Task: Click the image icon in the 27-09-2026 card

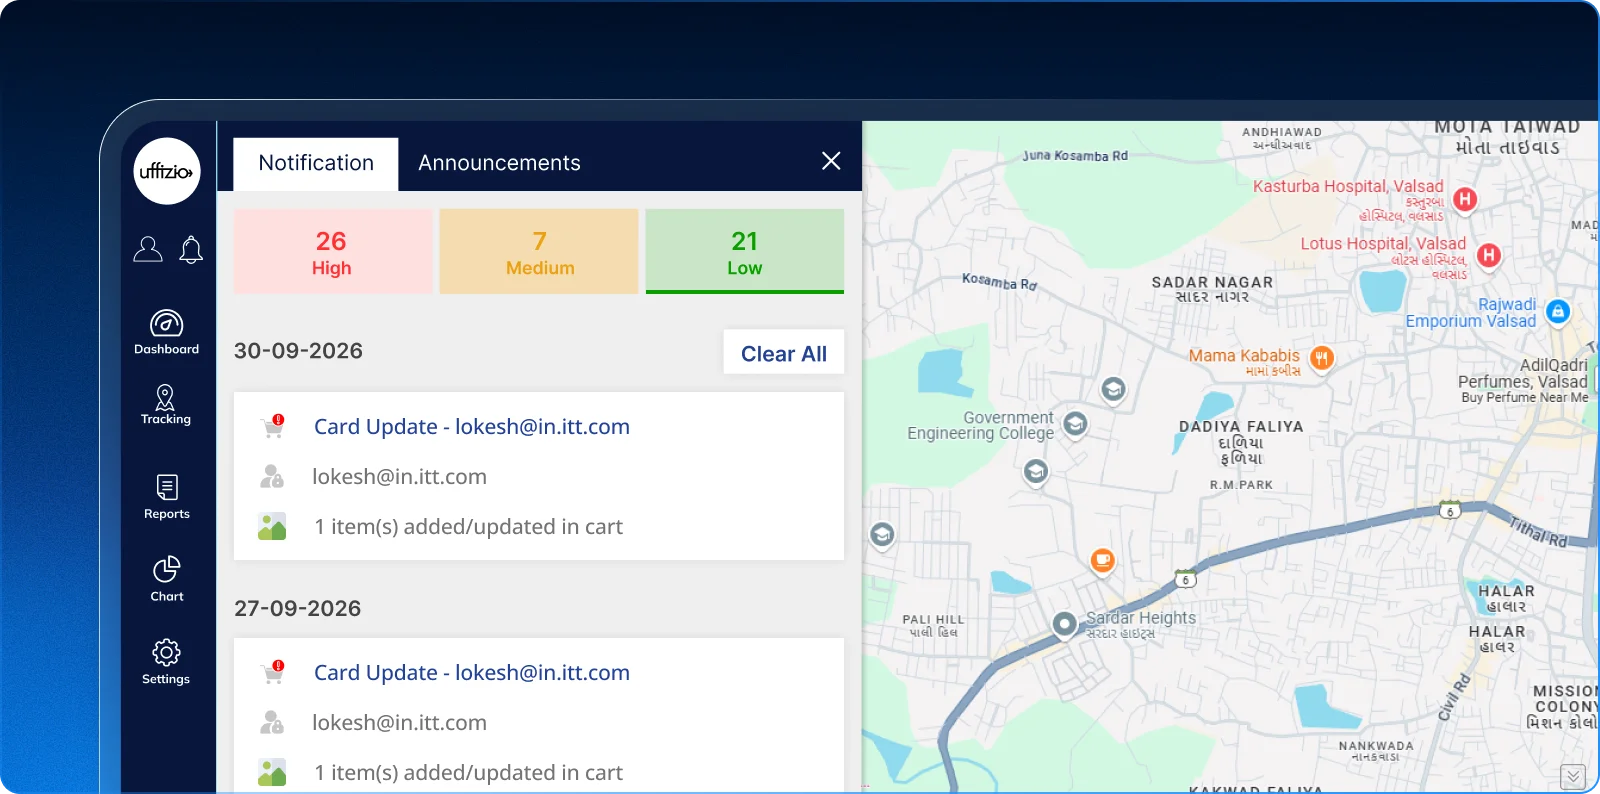Action: 272,772
